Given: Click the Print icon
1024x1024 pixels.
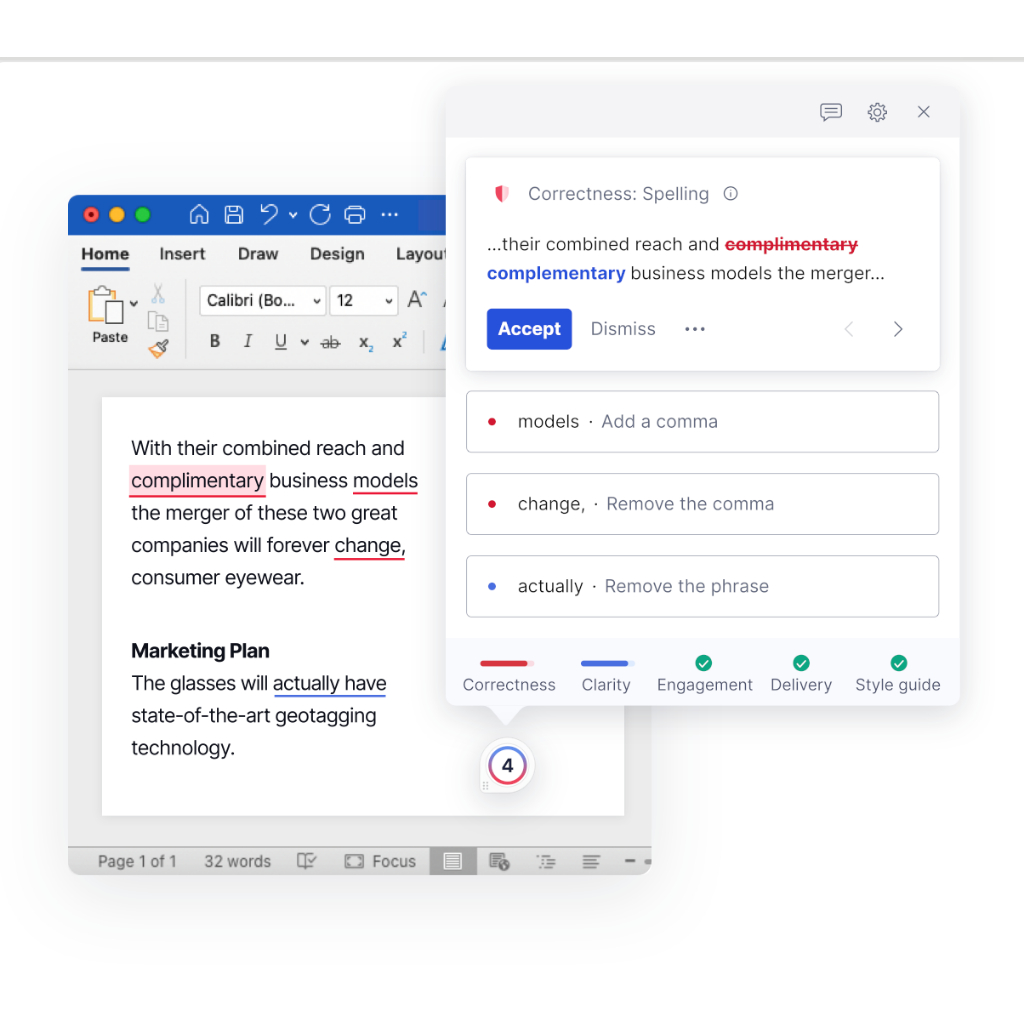Looking at the screenshot, I should coord(355,214).
